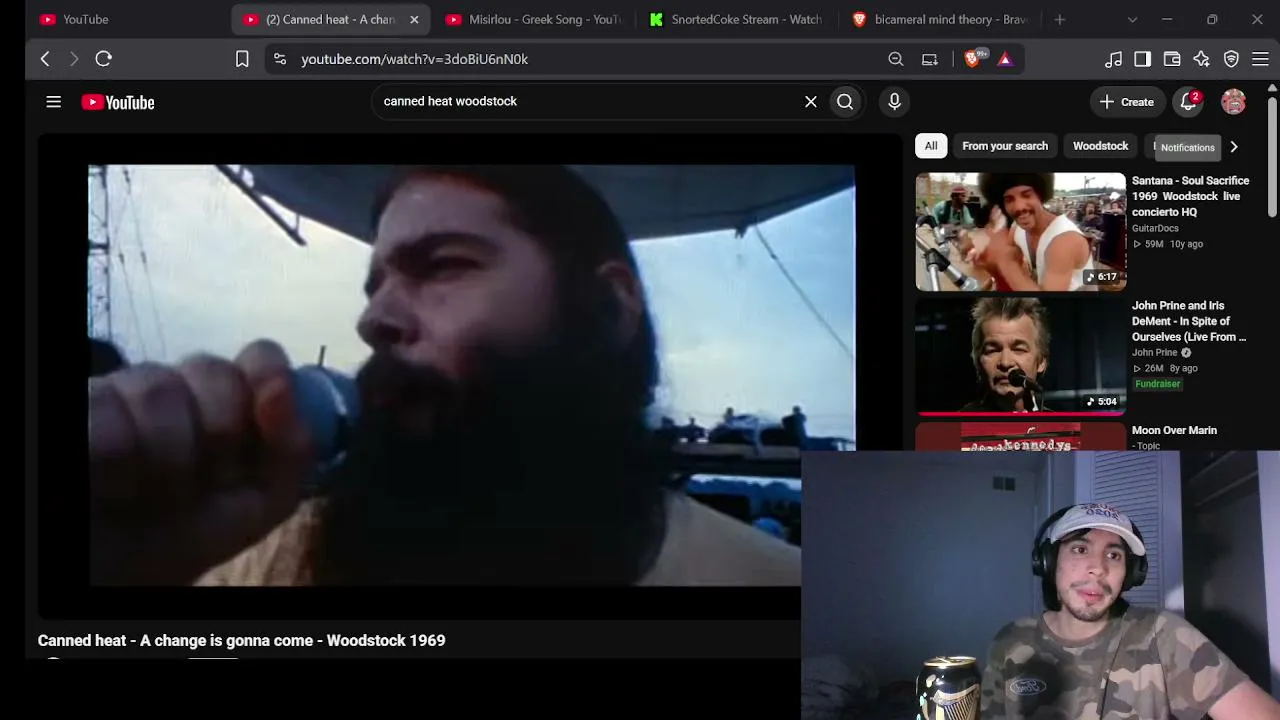Viewport: 1280px width, 720px height.
Task: Select the All filter chip
Action: [x=931, y=146]
